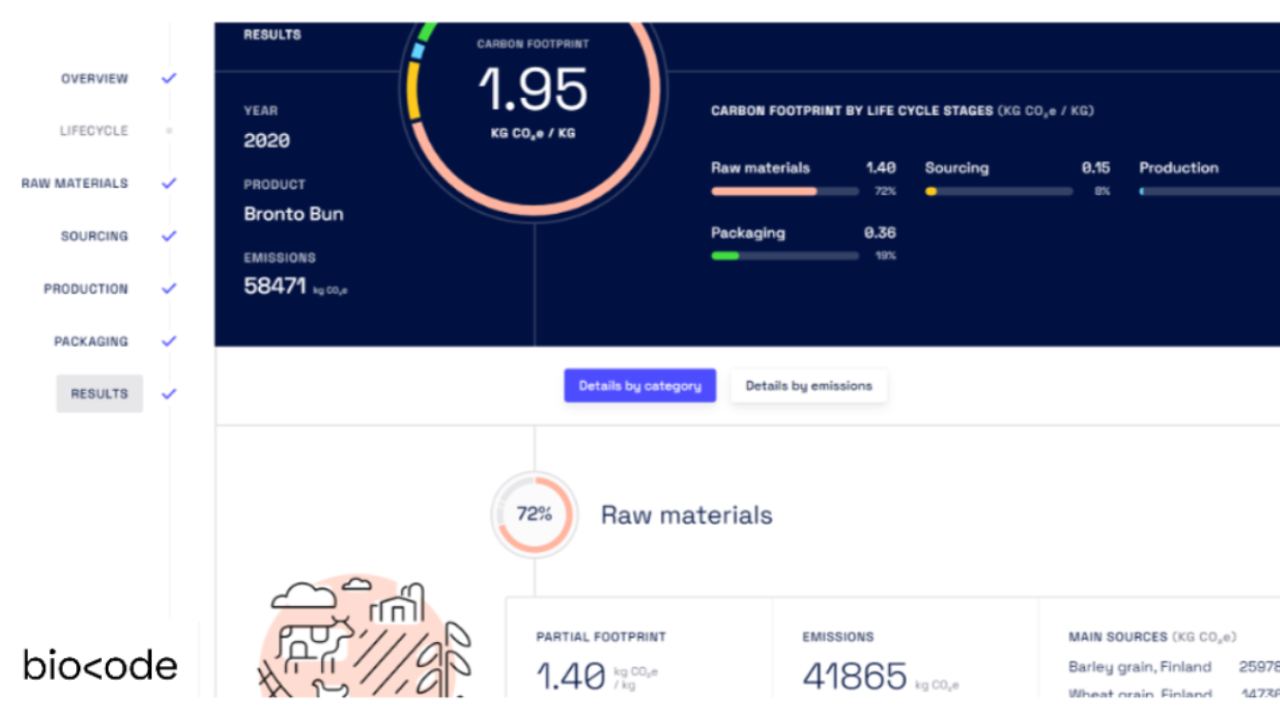Click the Packaging green progress bar
Viewport: 1280px width, 720px height.
click(785, 256)
